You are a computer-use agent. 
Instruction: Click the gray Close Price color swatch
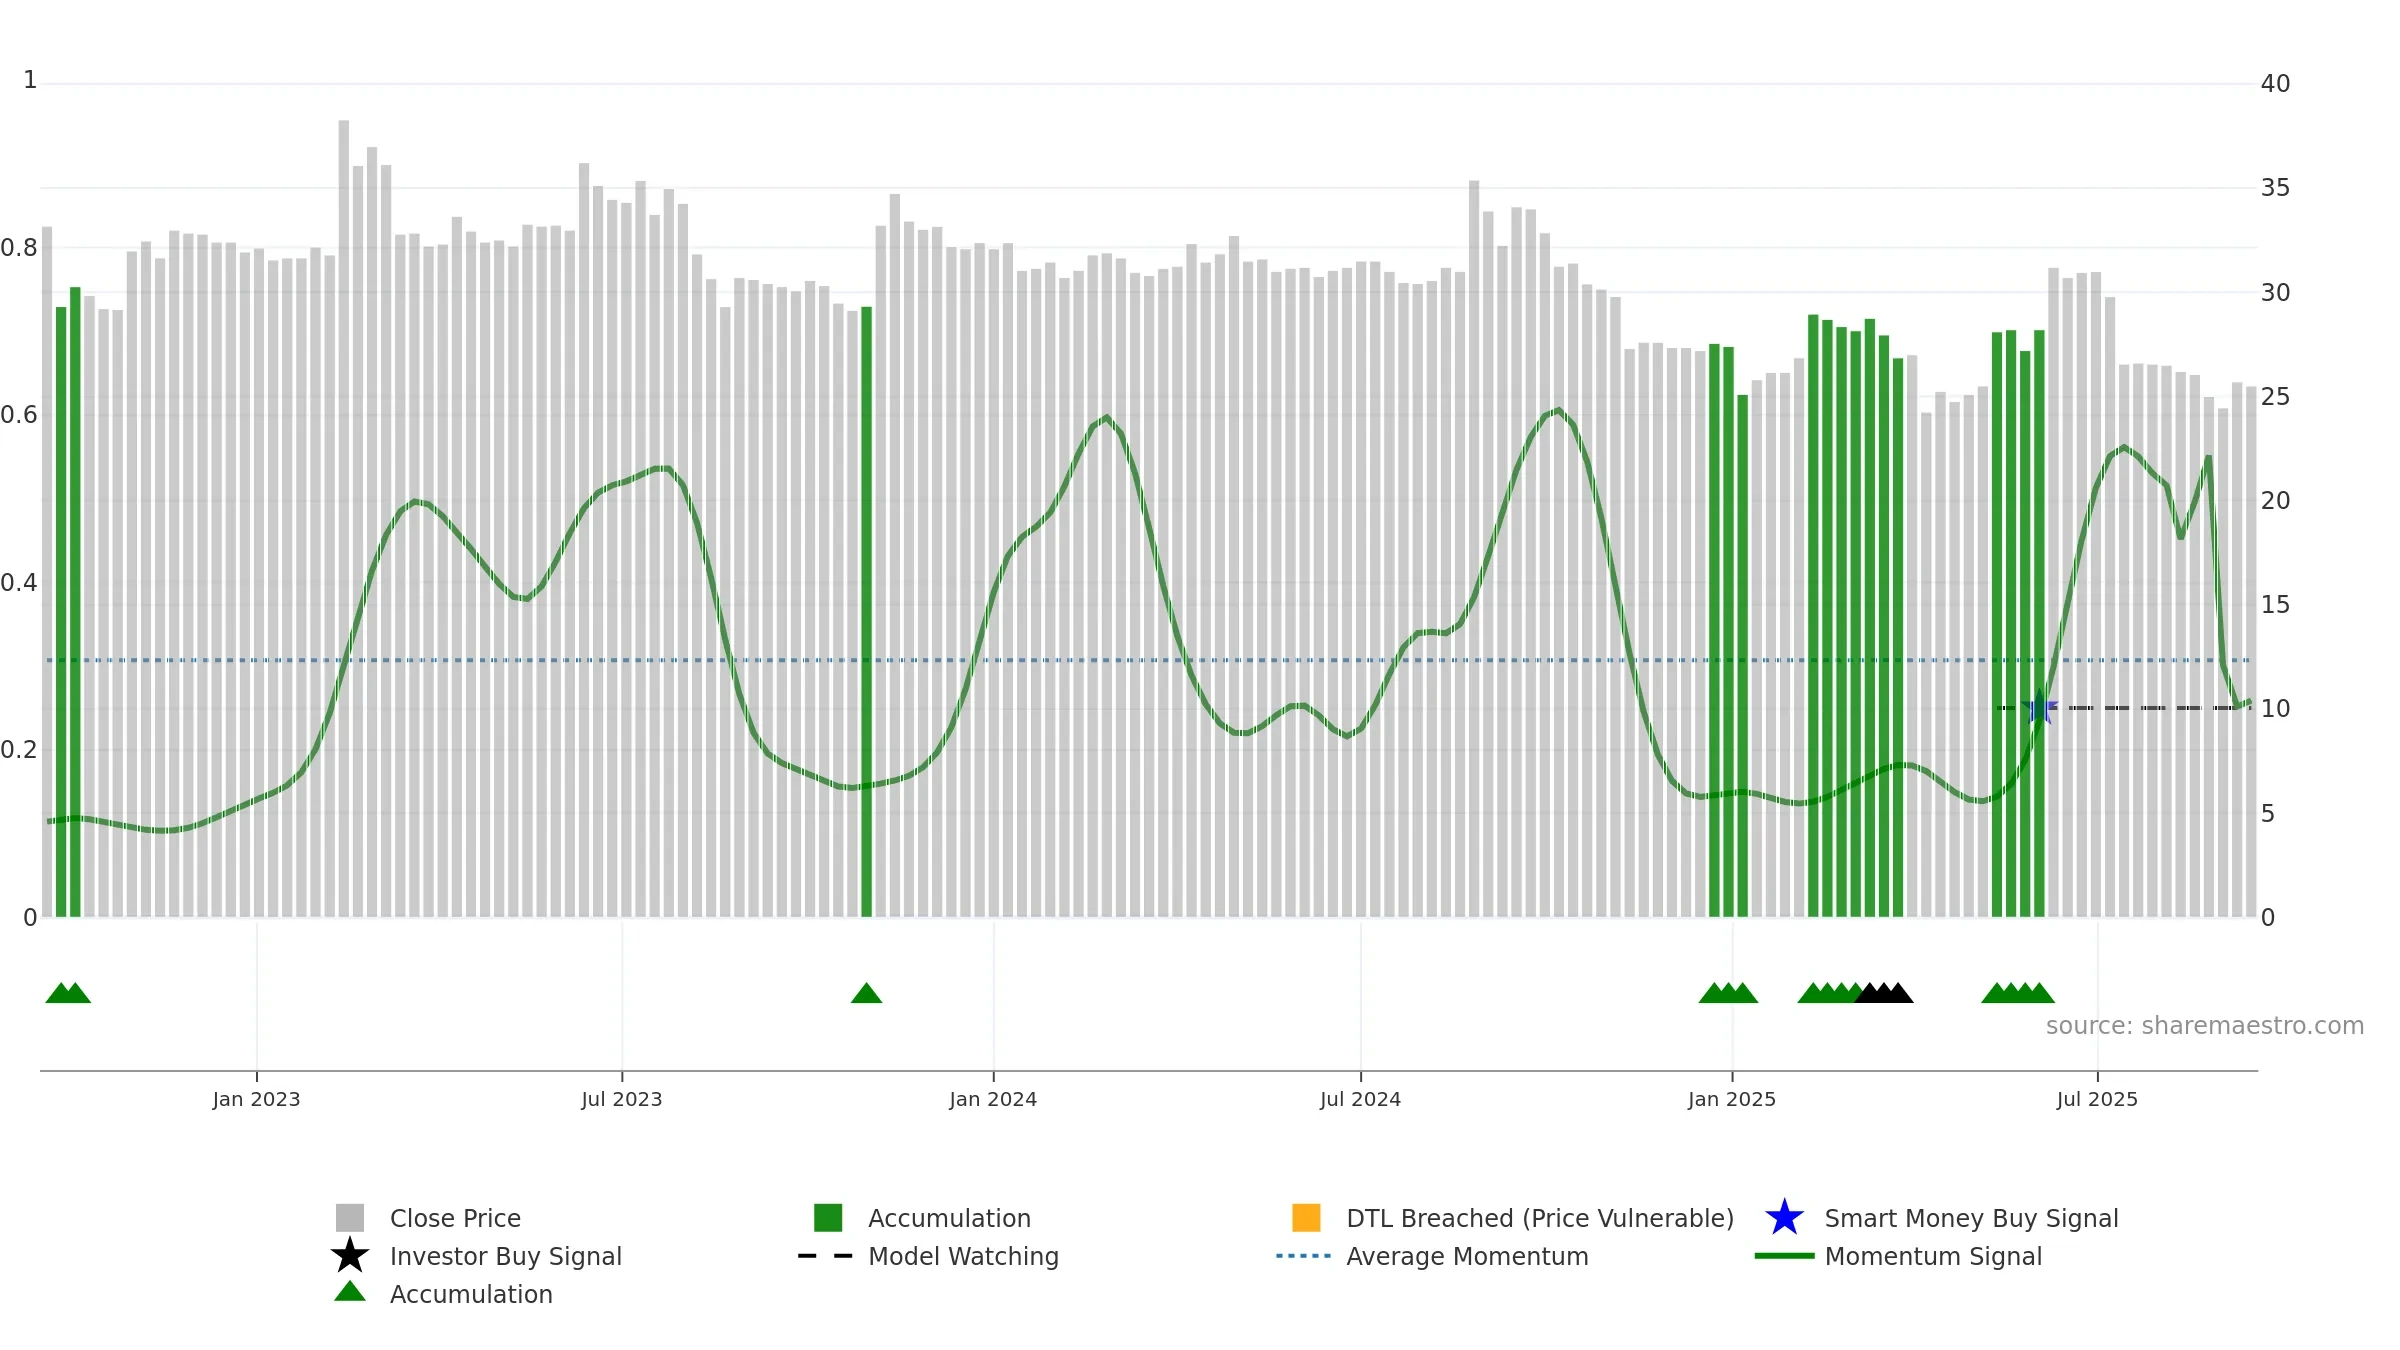[350, 1218]
